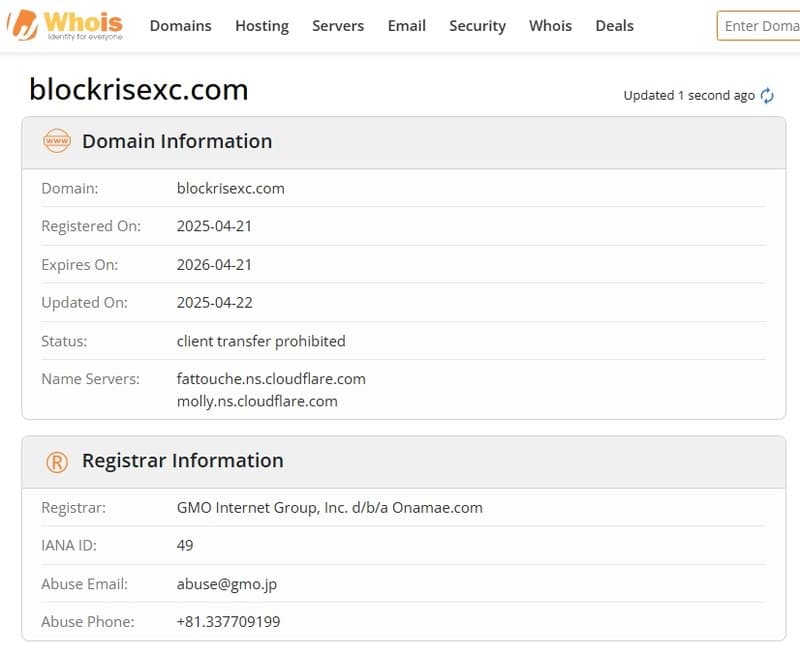Click the refresh icon beside Updated text

click(767, 96)
